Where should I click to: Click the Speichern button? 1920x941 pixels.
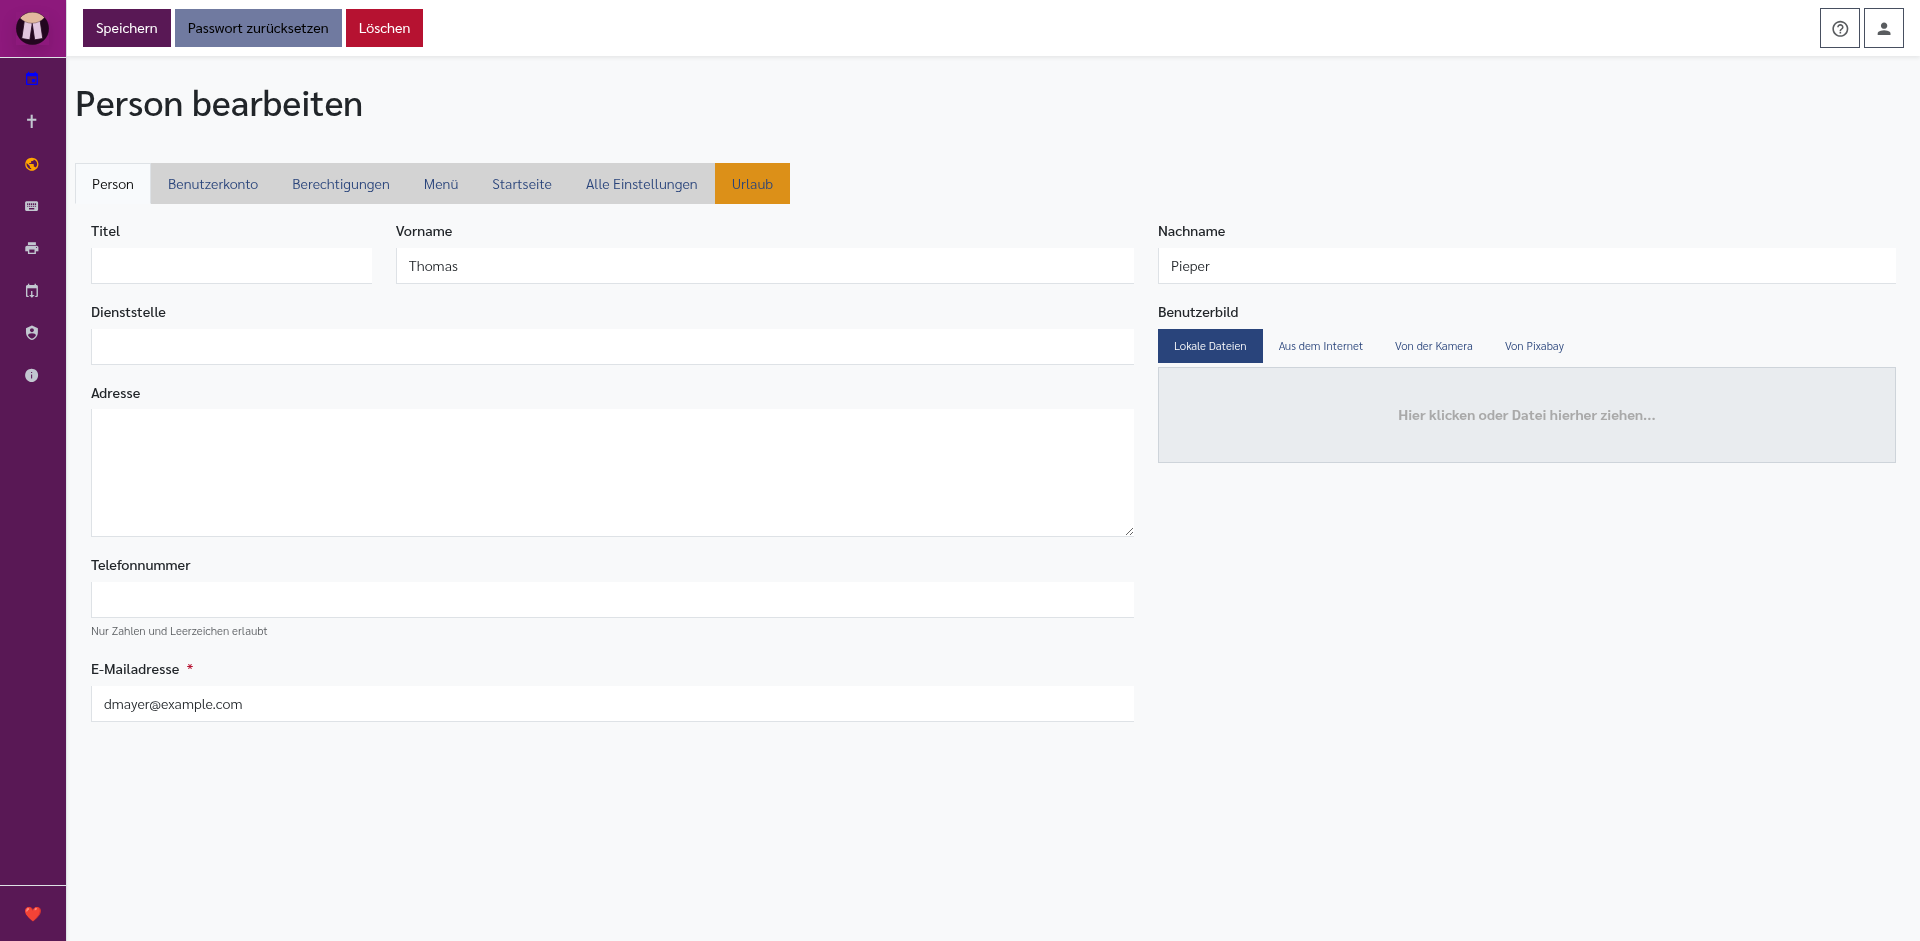pos(127,28)
